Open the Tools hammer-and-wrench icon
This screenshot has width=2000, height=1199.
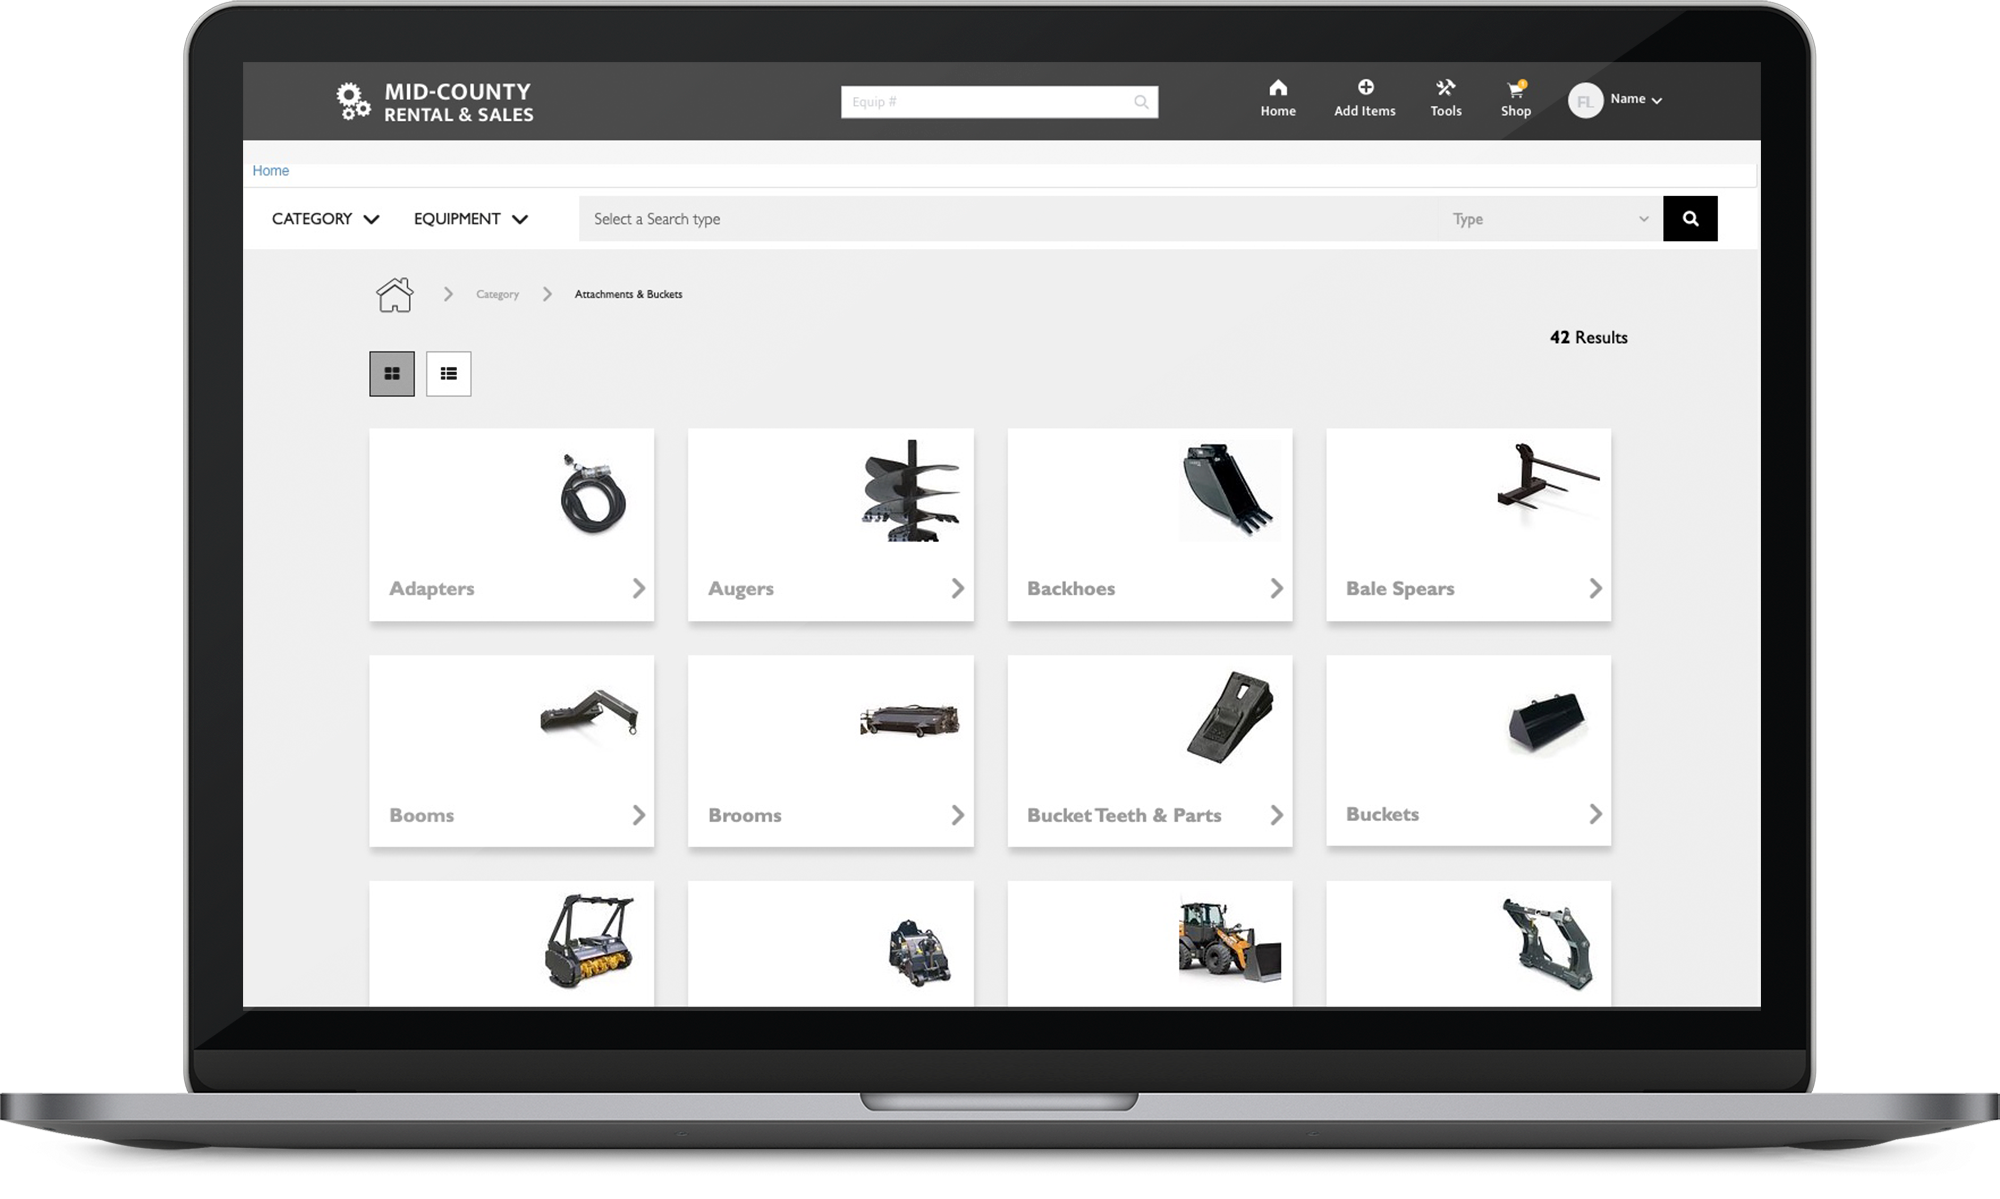pyautogui.click(x=1445, y=97)
